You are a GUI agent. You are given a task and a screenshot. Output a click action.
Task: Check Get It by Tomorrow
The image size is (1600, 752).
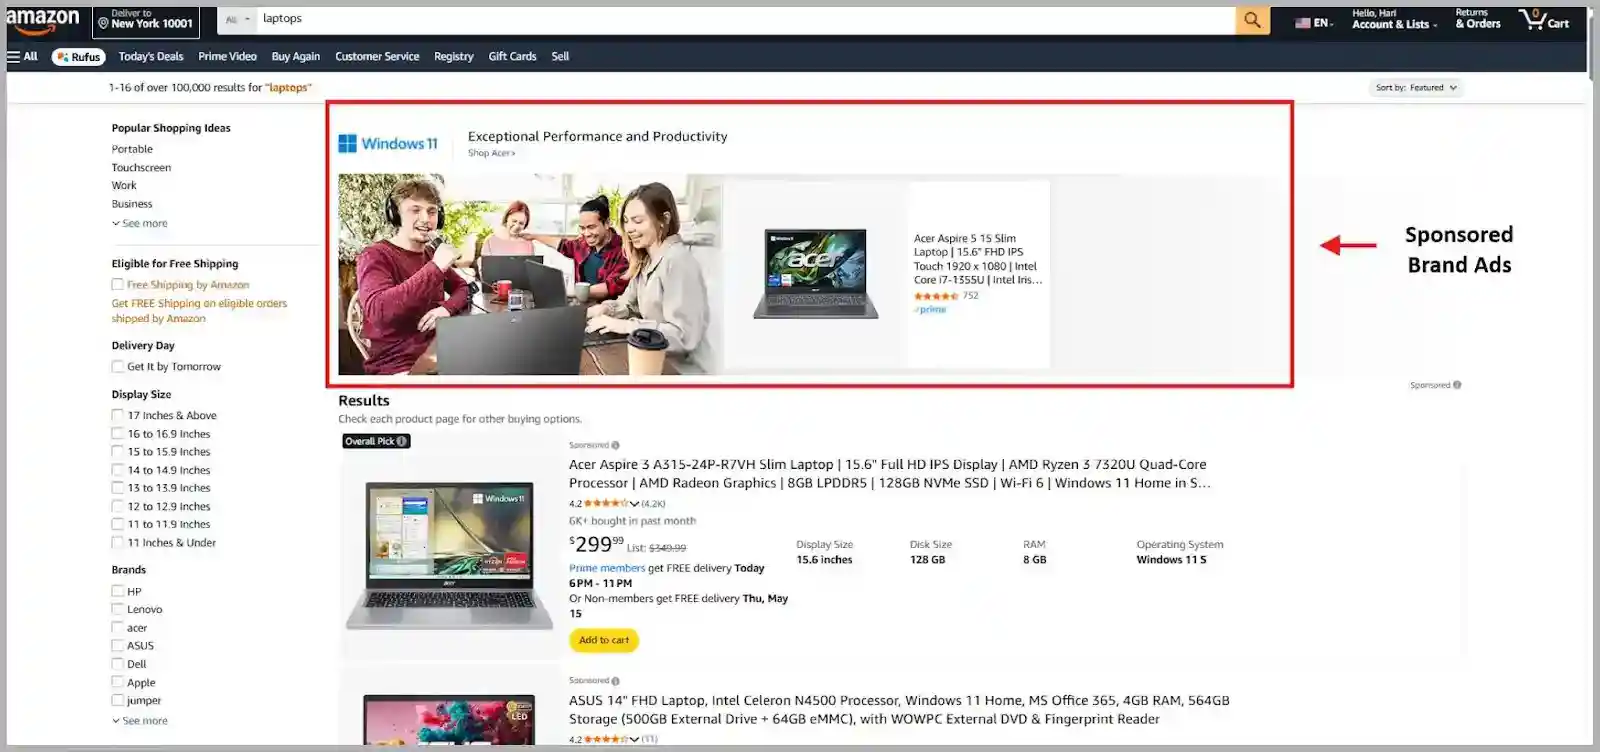pyautogui.click(x=118, y=367)
